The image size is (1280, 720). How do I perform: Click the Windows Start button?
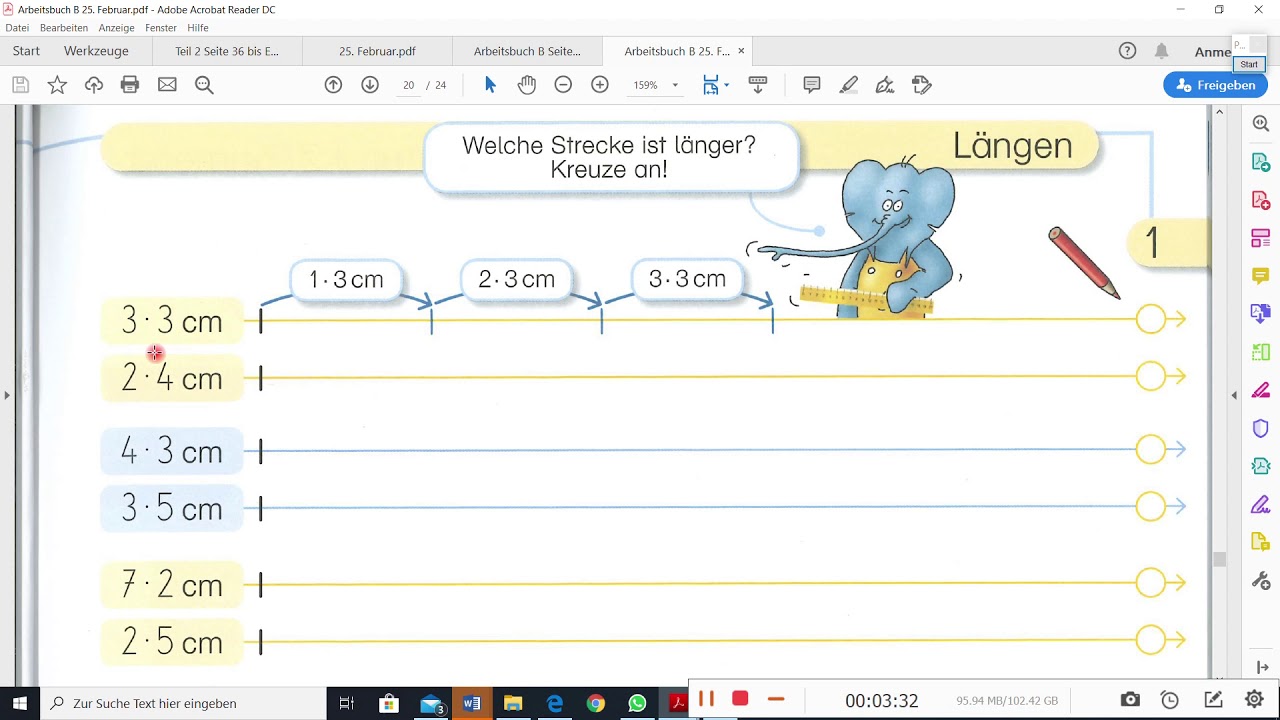(20, 703)
